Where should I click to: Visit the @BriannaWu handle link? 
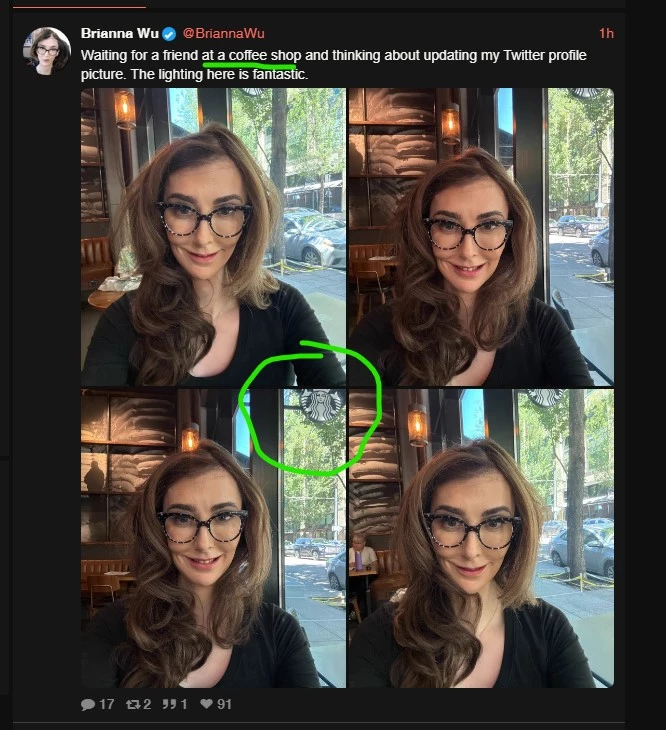point(223,34)
